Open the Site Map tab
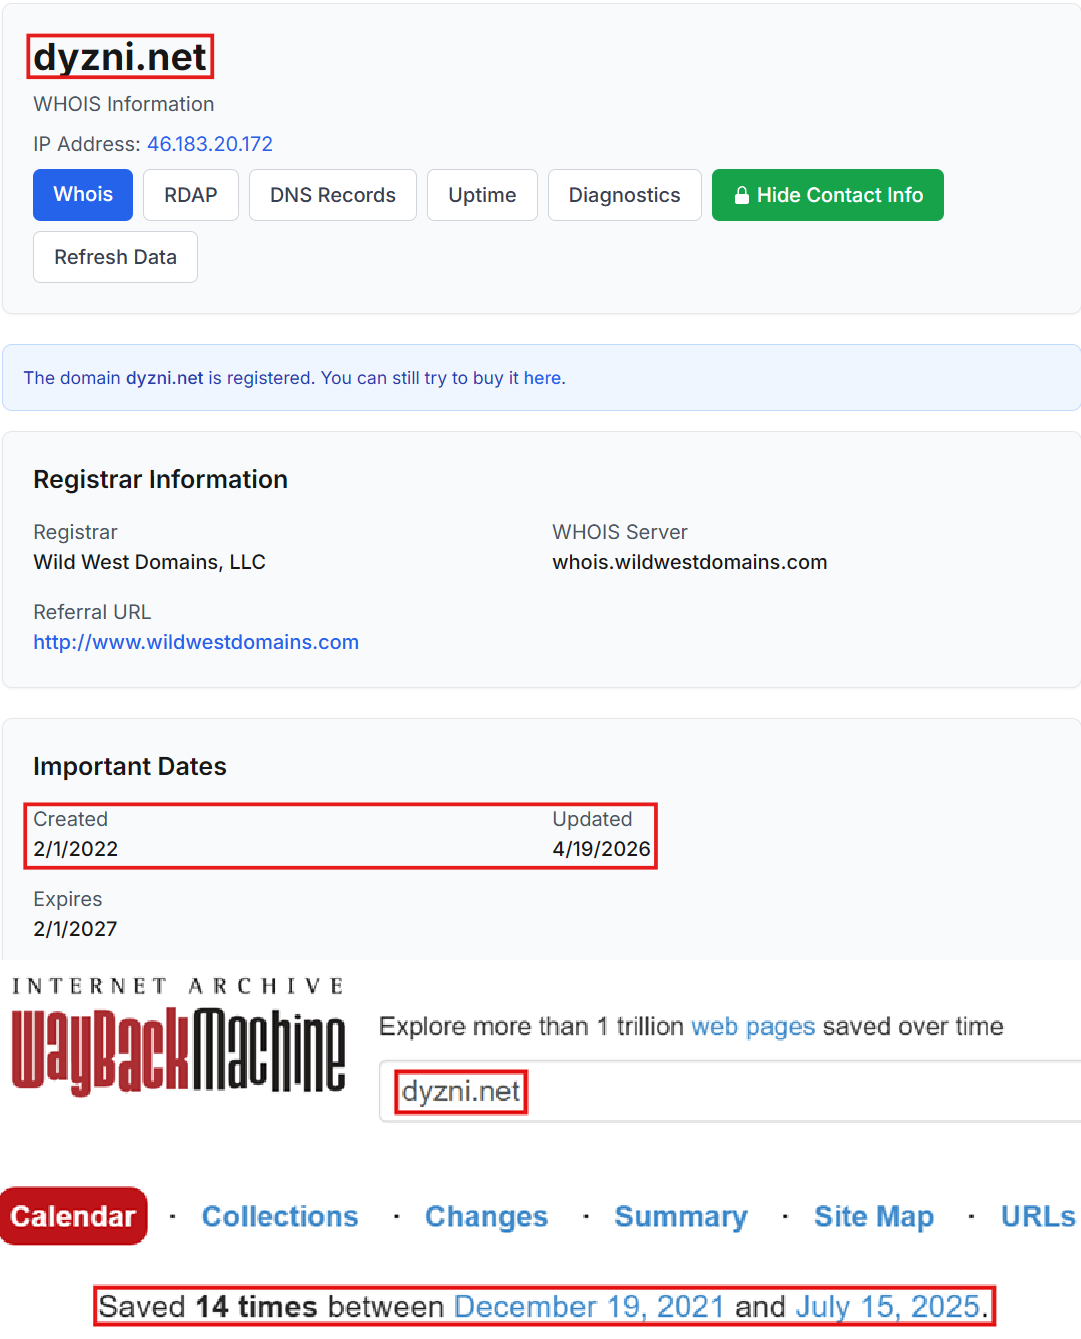1081x1339 pixels. [874, 1216]
